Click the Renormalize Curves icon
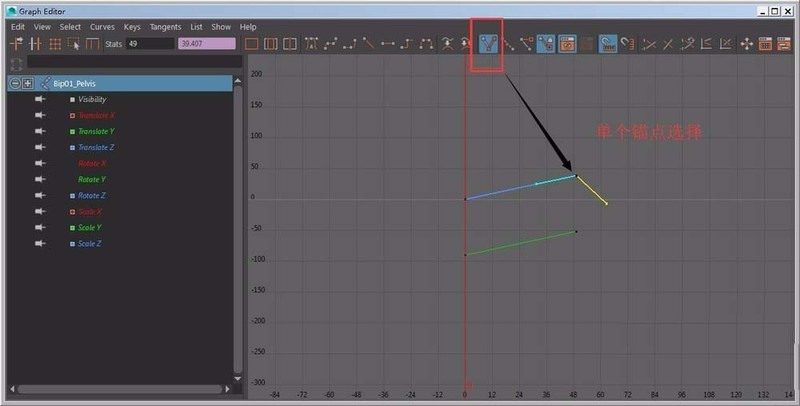Image resolution: width=800 pixels, height=406 pixels. coord(687,44)
